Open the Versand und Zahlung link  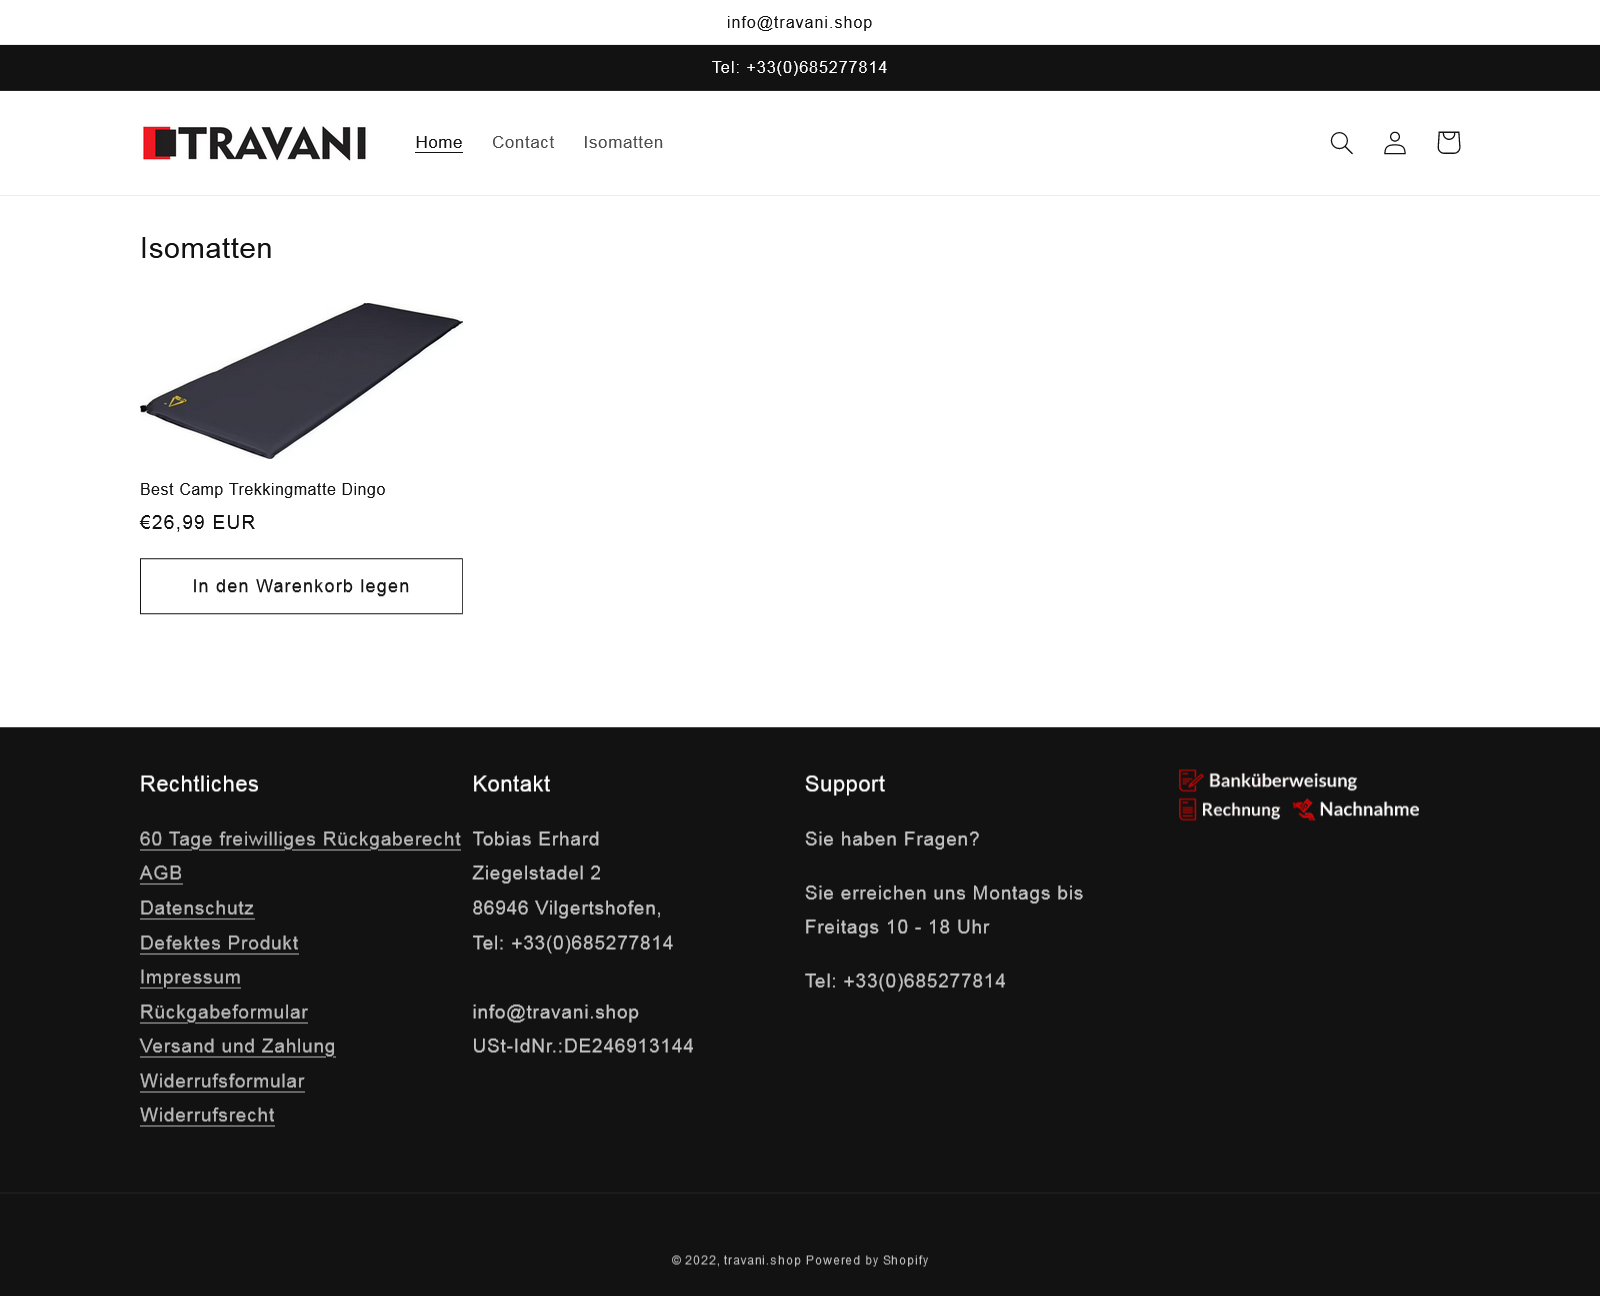[x=237, y=1046]
